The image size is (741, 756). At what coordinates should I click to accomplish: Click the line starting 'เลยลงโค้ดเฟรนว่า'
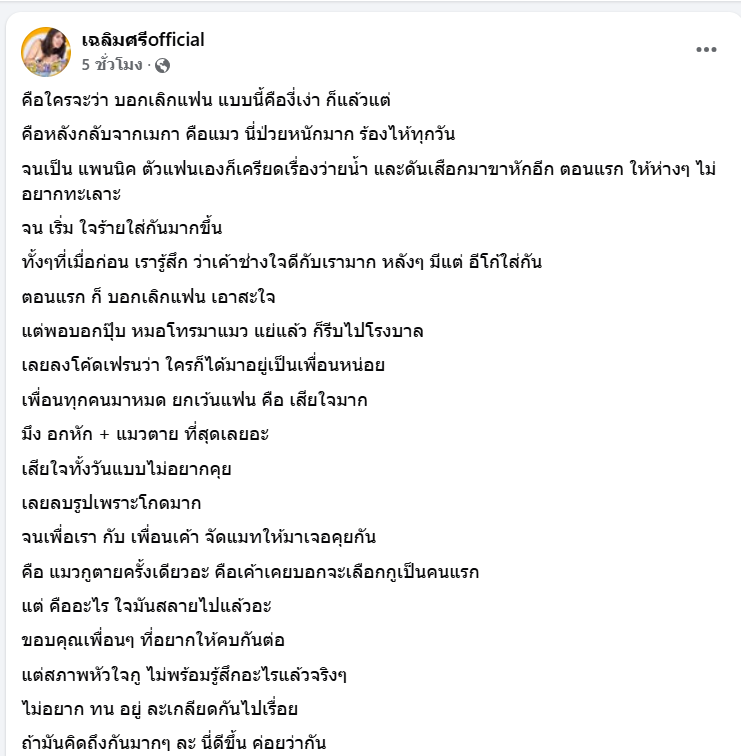202,364
